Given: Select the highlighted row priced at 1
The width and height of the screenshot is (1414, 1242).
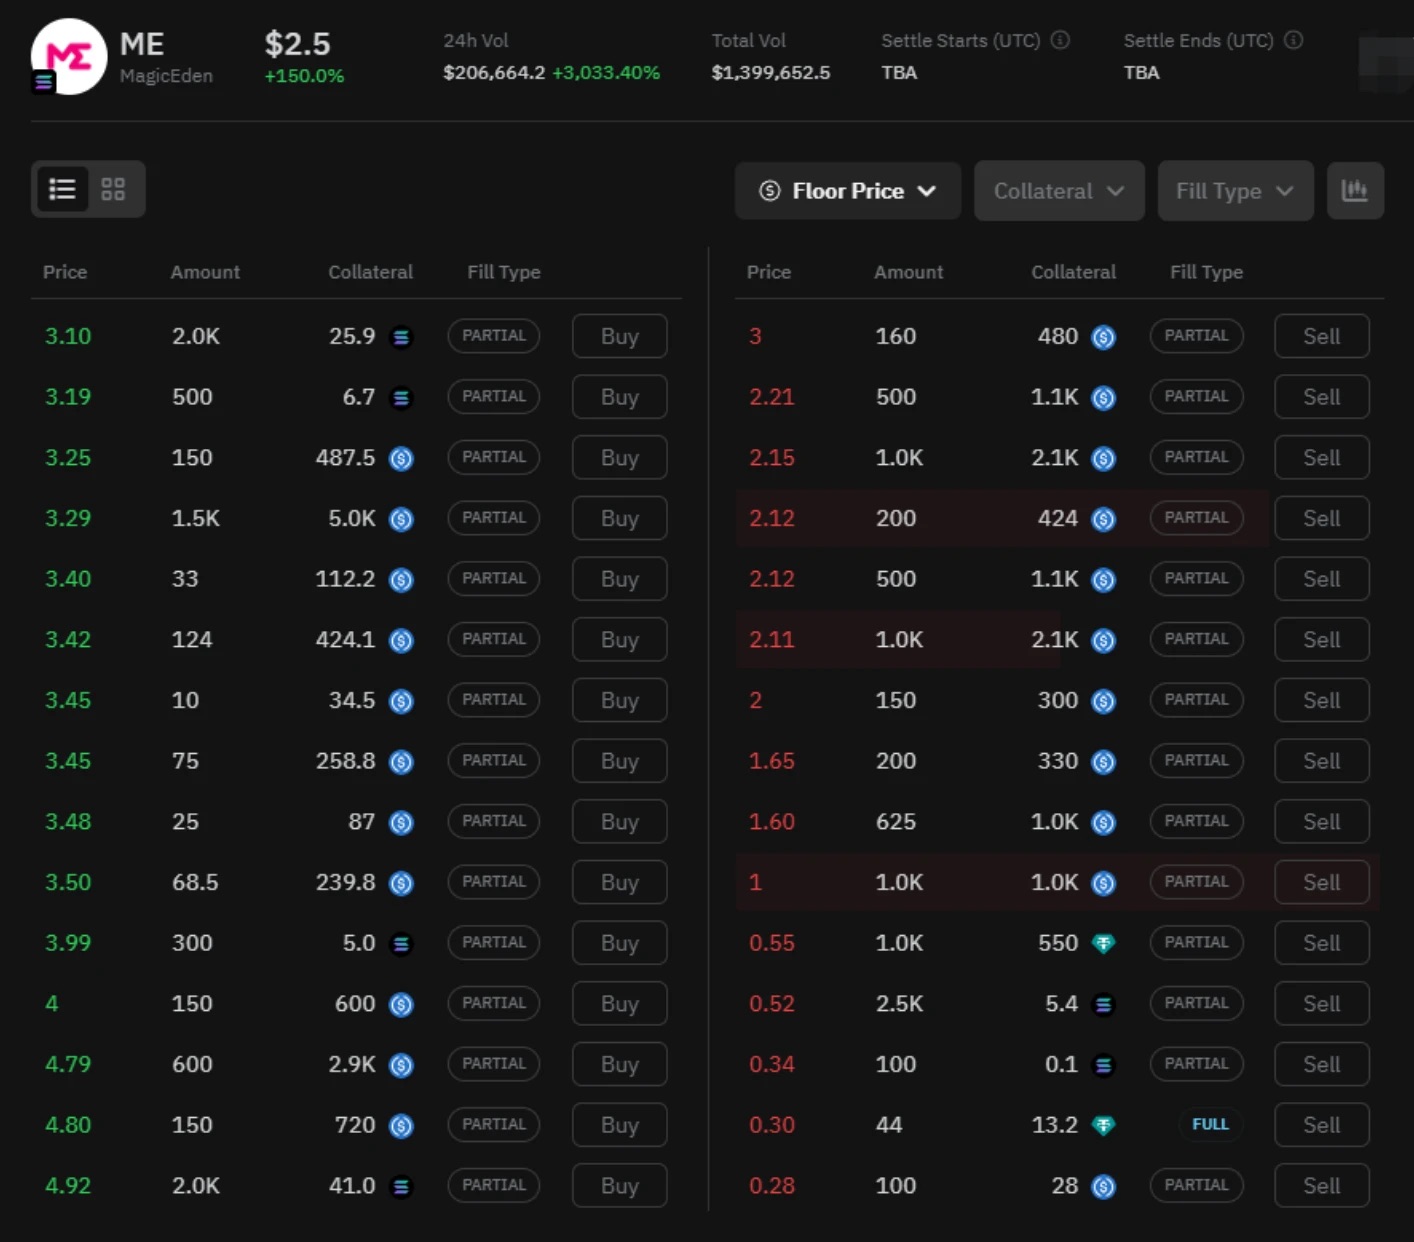Looking at the screenshot, I should (x=900, y=883).
